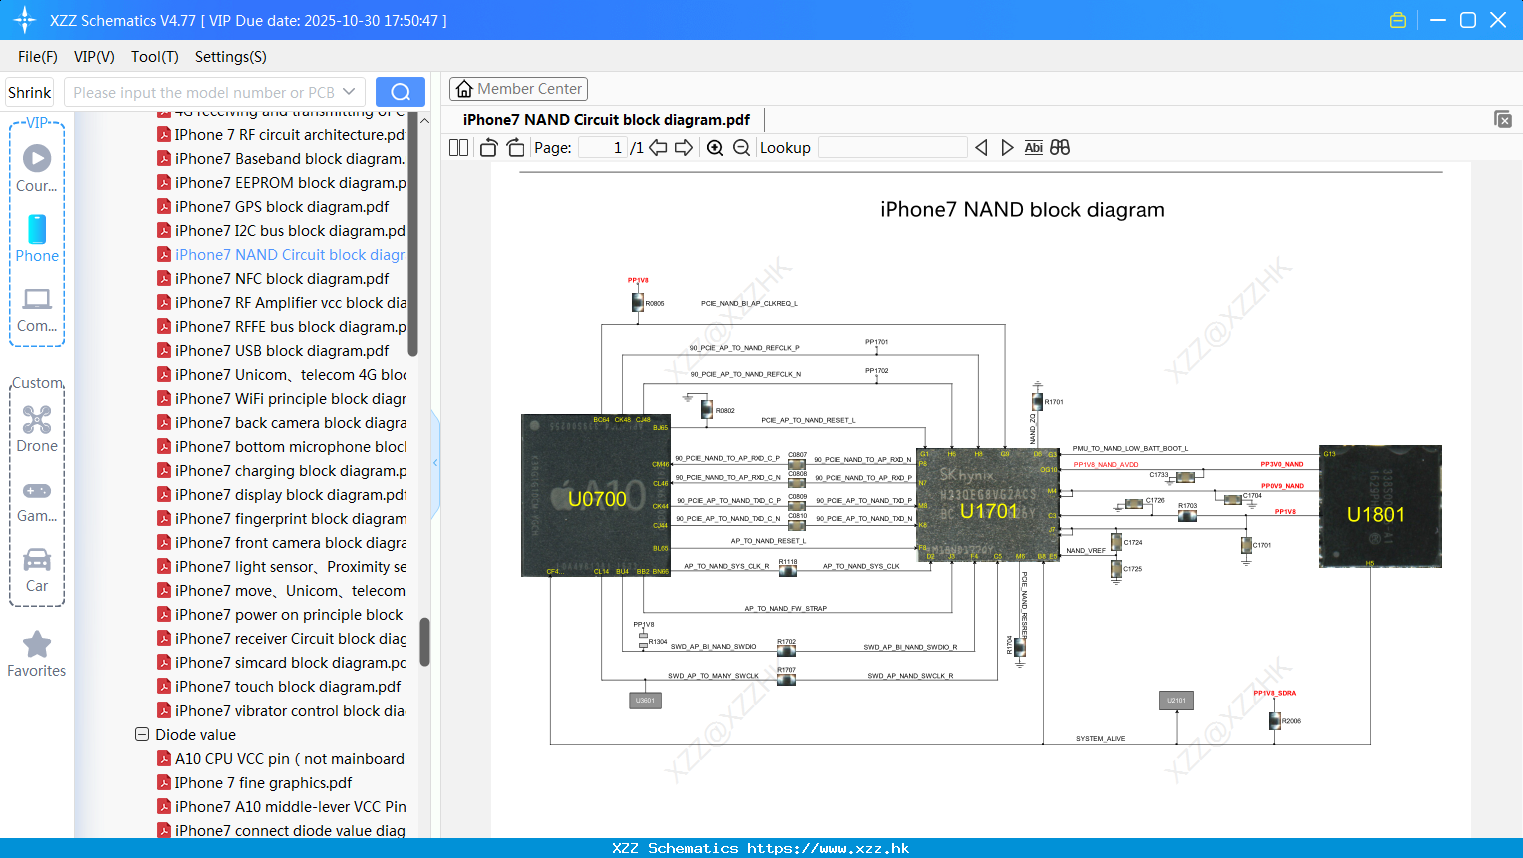Open Courses from the VIP sidebar
The height and width of the screenshot is (858, 1523).
[37, 169]
